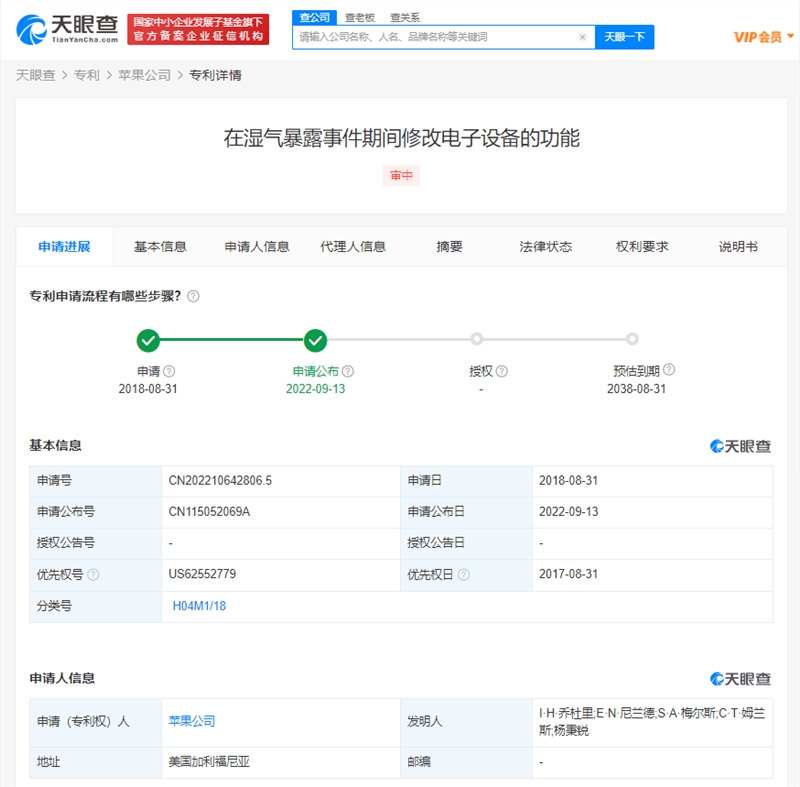Click the 专利详情 breadcrumb text
This screenshot has width=800, height=787.
[x=215, y=75]
